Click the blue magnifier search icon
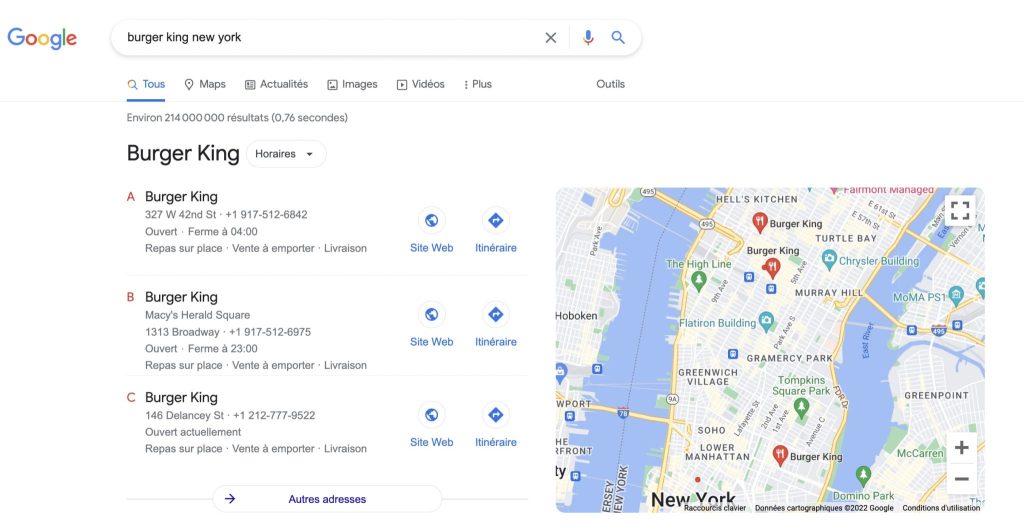The height and width of the screenshot is (531, 1024). click(618, 38)
